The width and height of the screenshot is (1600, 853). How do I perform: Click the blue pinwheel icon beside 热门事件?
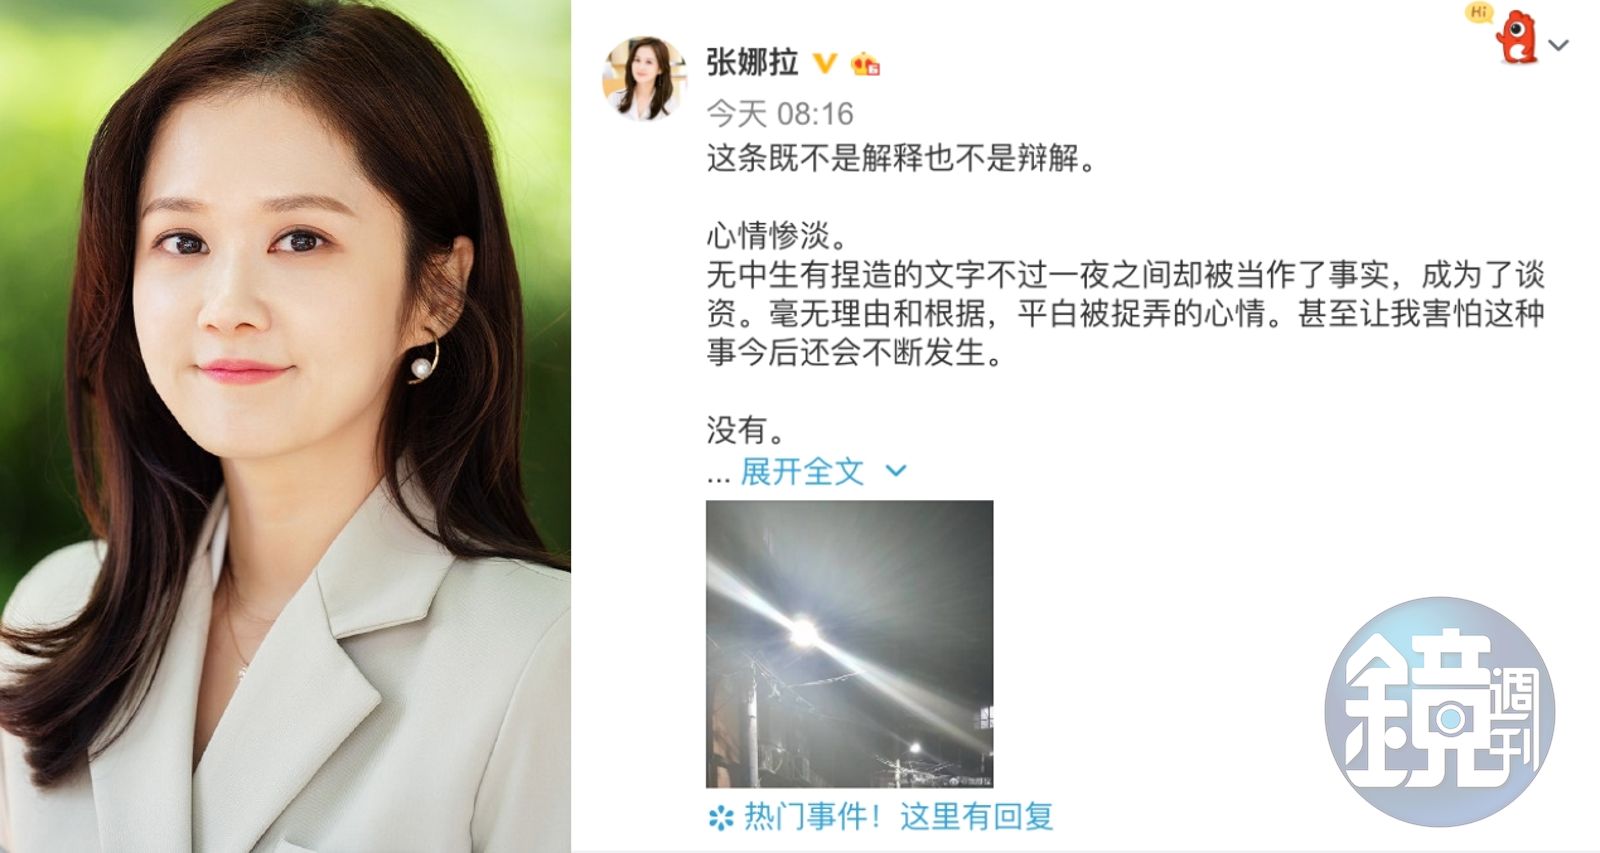[720, 818]
